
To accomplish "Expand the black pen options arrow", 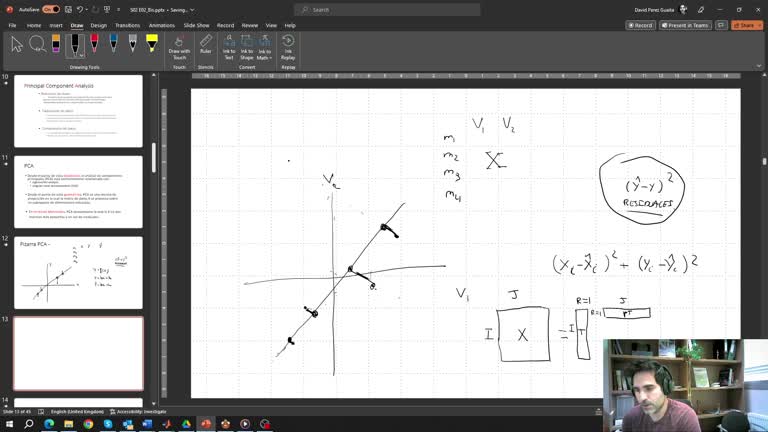I will point(81,55).
